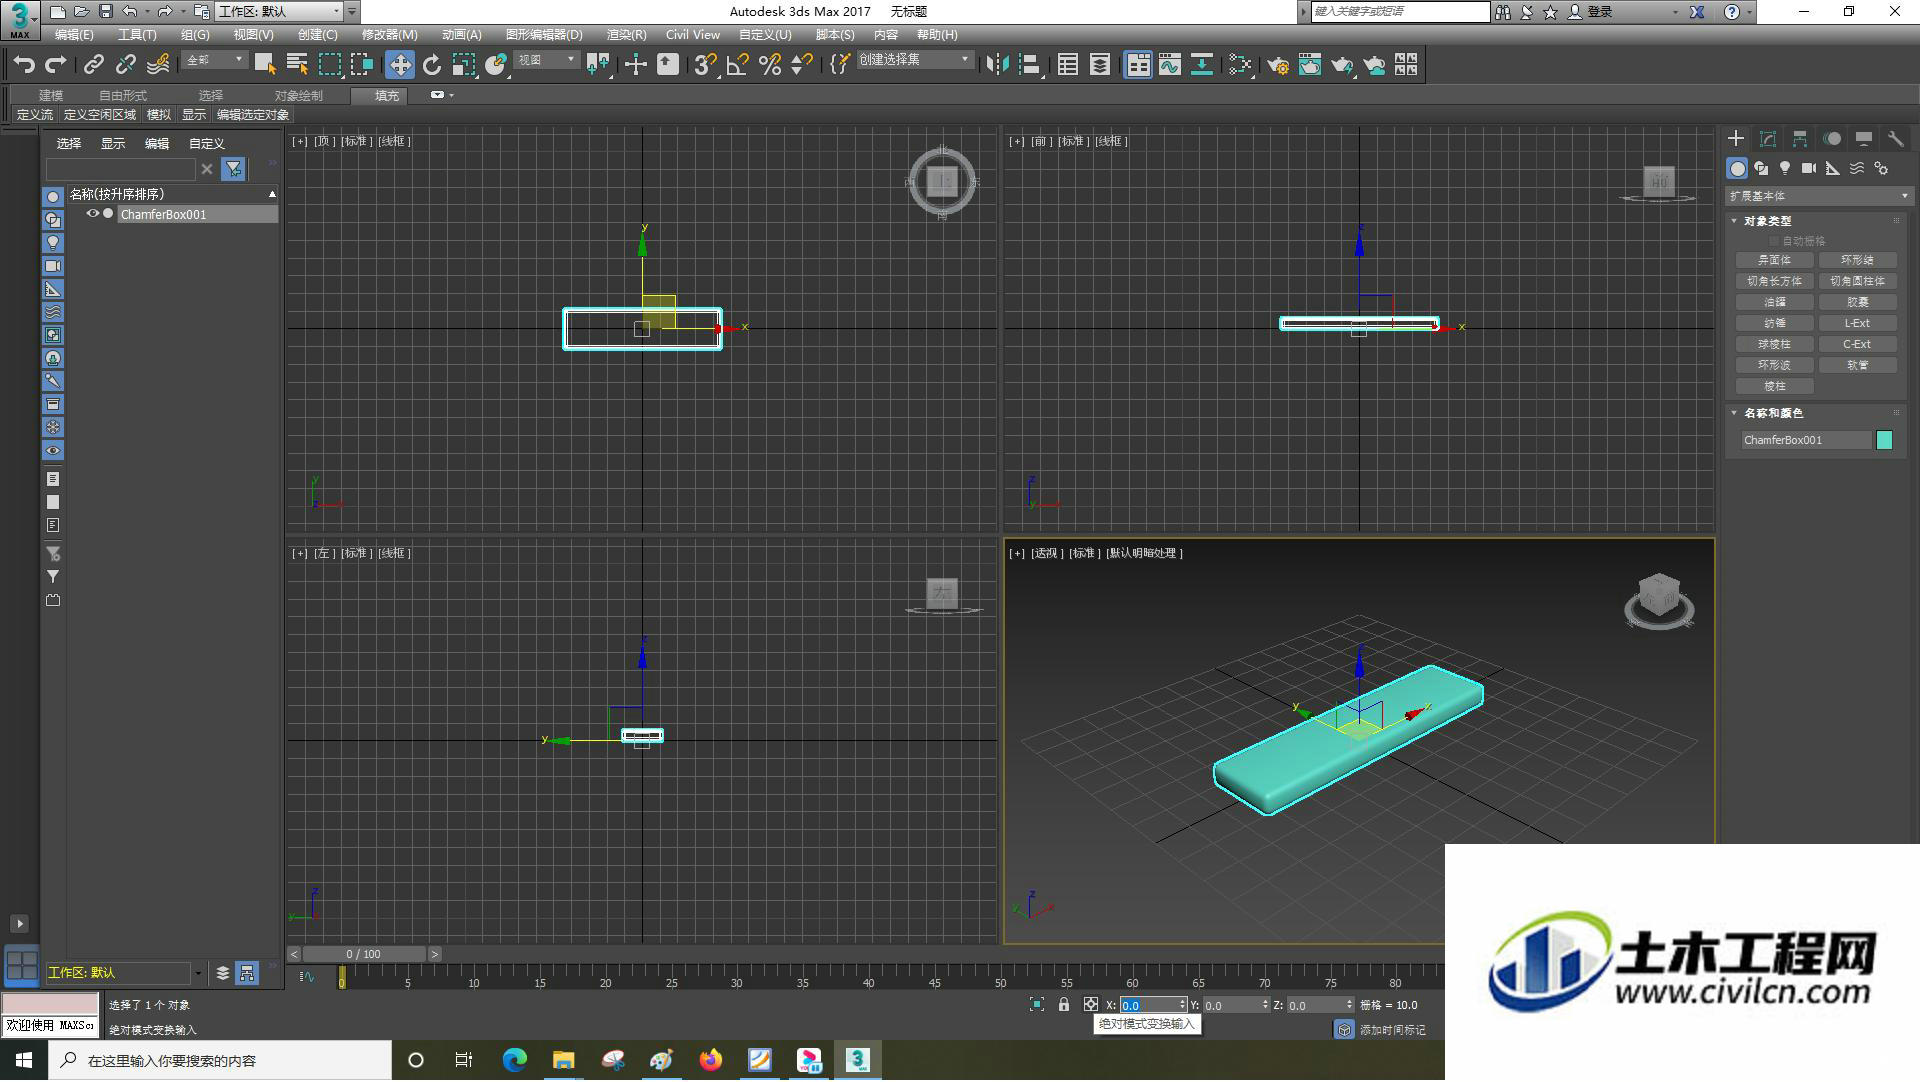Screen dimensions: 1920x1082
Task: Toggle Window/Crossing selection mode
Action: (362, 65)
